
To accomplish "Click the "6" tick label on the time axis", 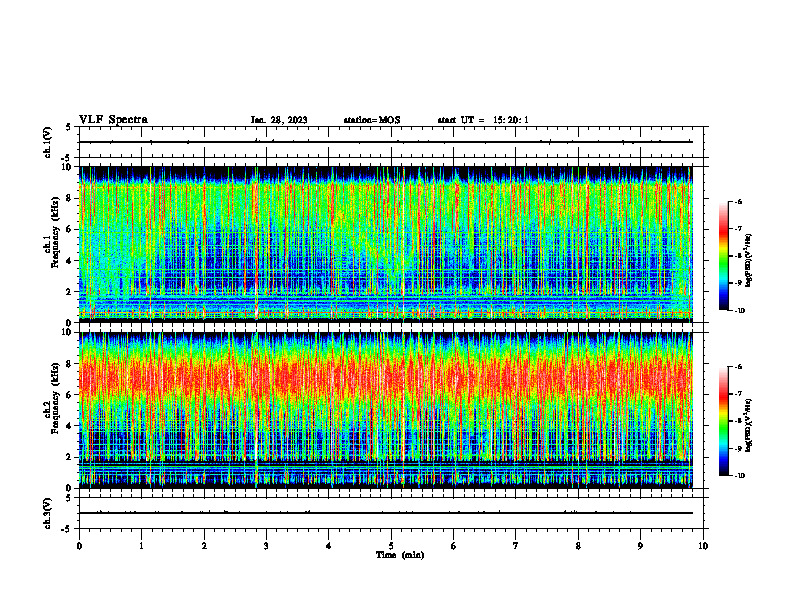I will coord(454,546).
